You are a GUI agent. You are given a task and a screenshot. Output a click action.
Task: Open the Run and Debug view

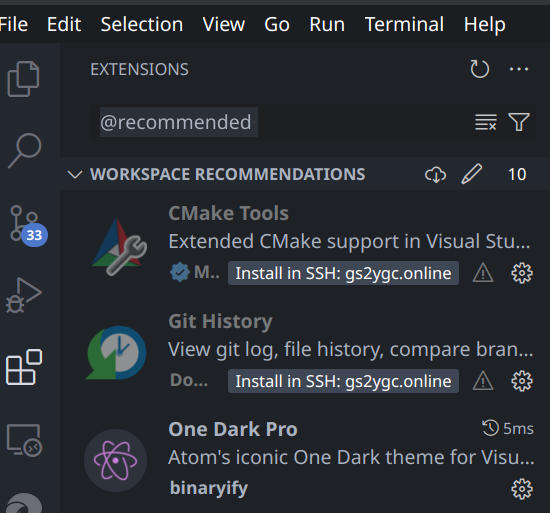pos(24,295)
